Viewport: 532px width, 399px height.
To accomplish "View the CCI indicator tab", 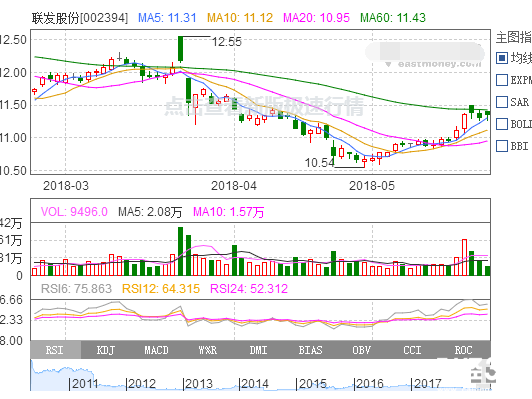I will tap(412, 350).
